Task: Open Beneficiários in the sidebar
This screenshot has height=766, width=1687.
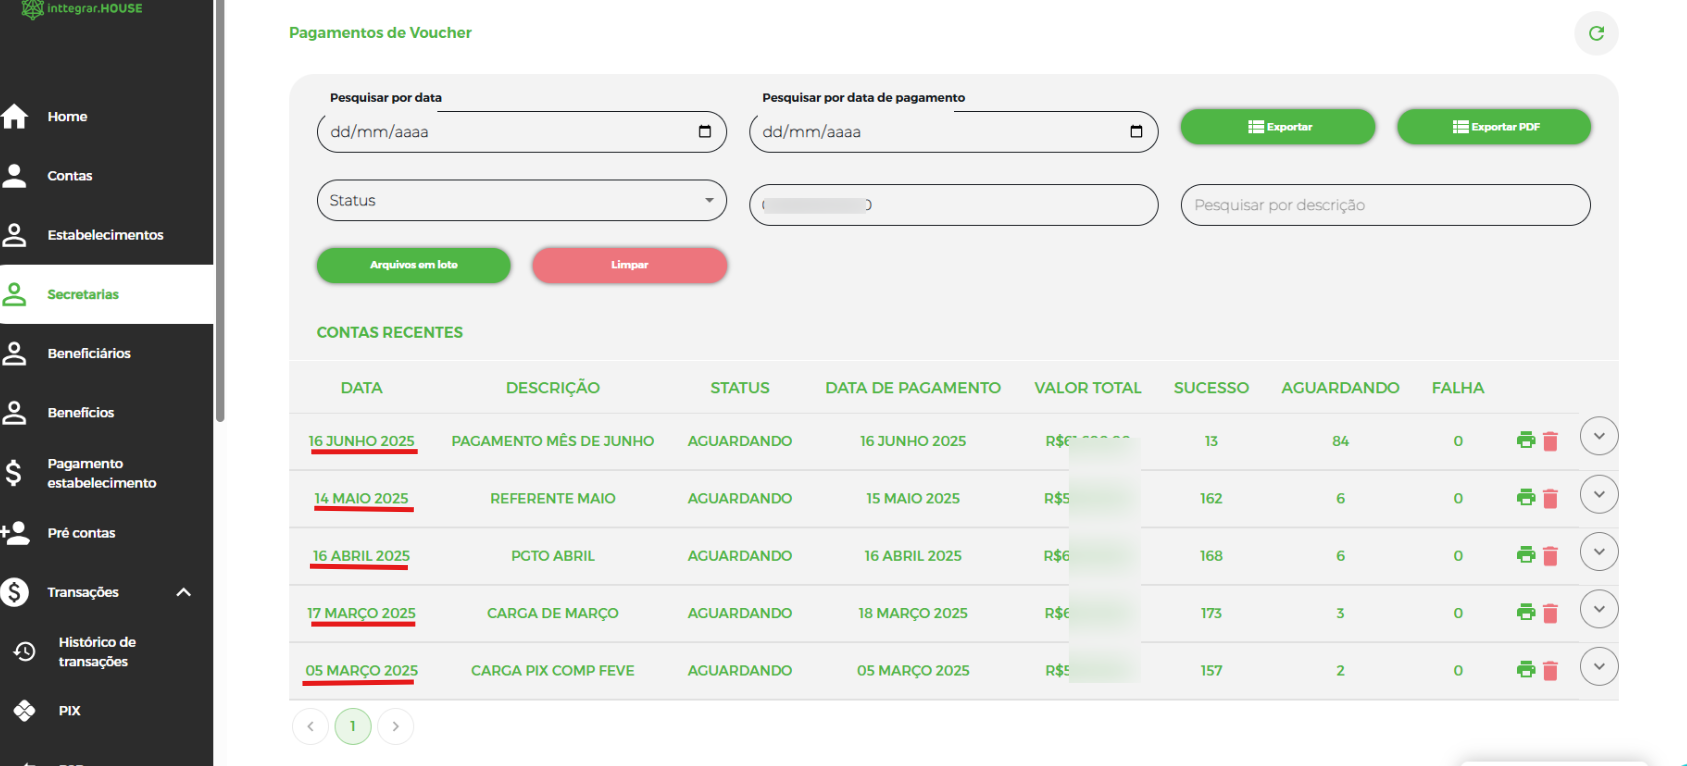Action: 89,353
